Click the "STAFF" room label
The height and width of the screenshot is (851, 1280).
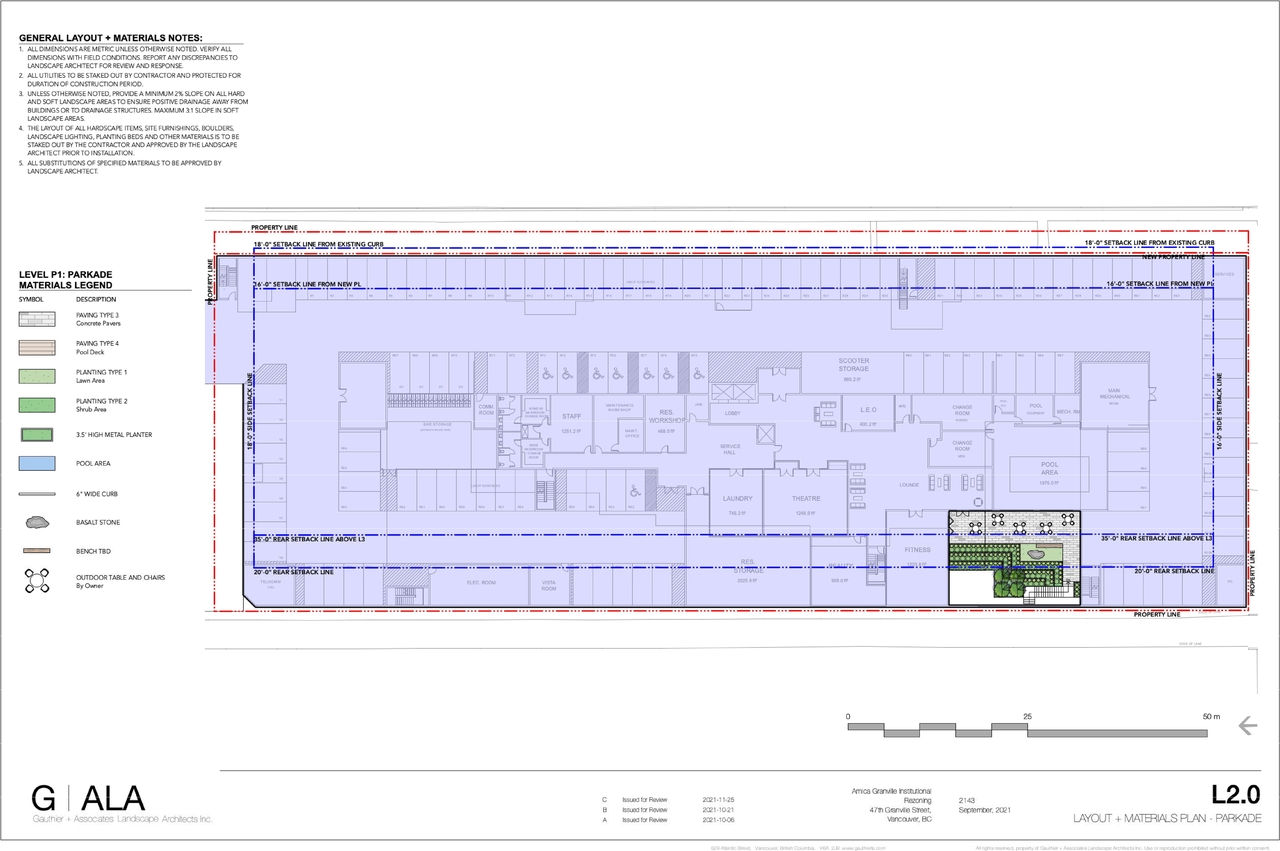(x=571, y=417)
